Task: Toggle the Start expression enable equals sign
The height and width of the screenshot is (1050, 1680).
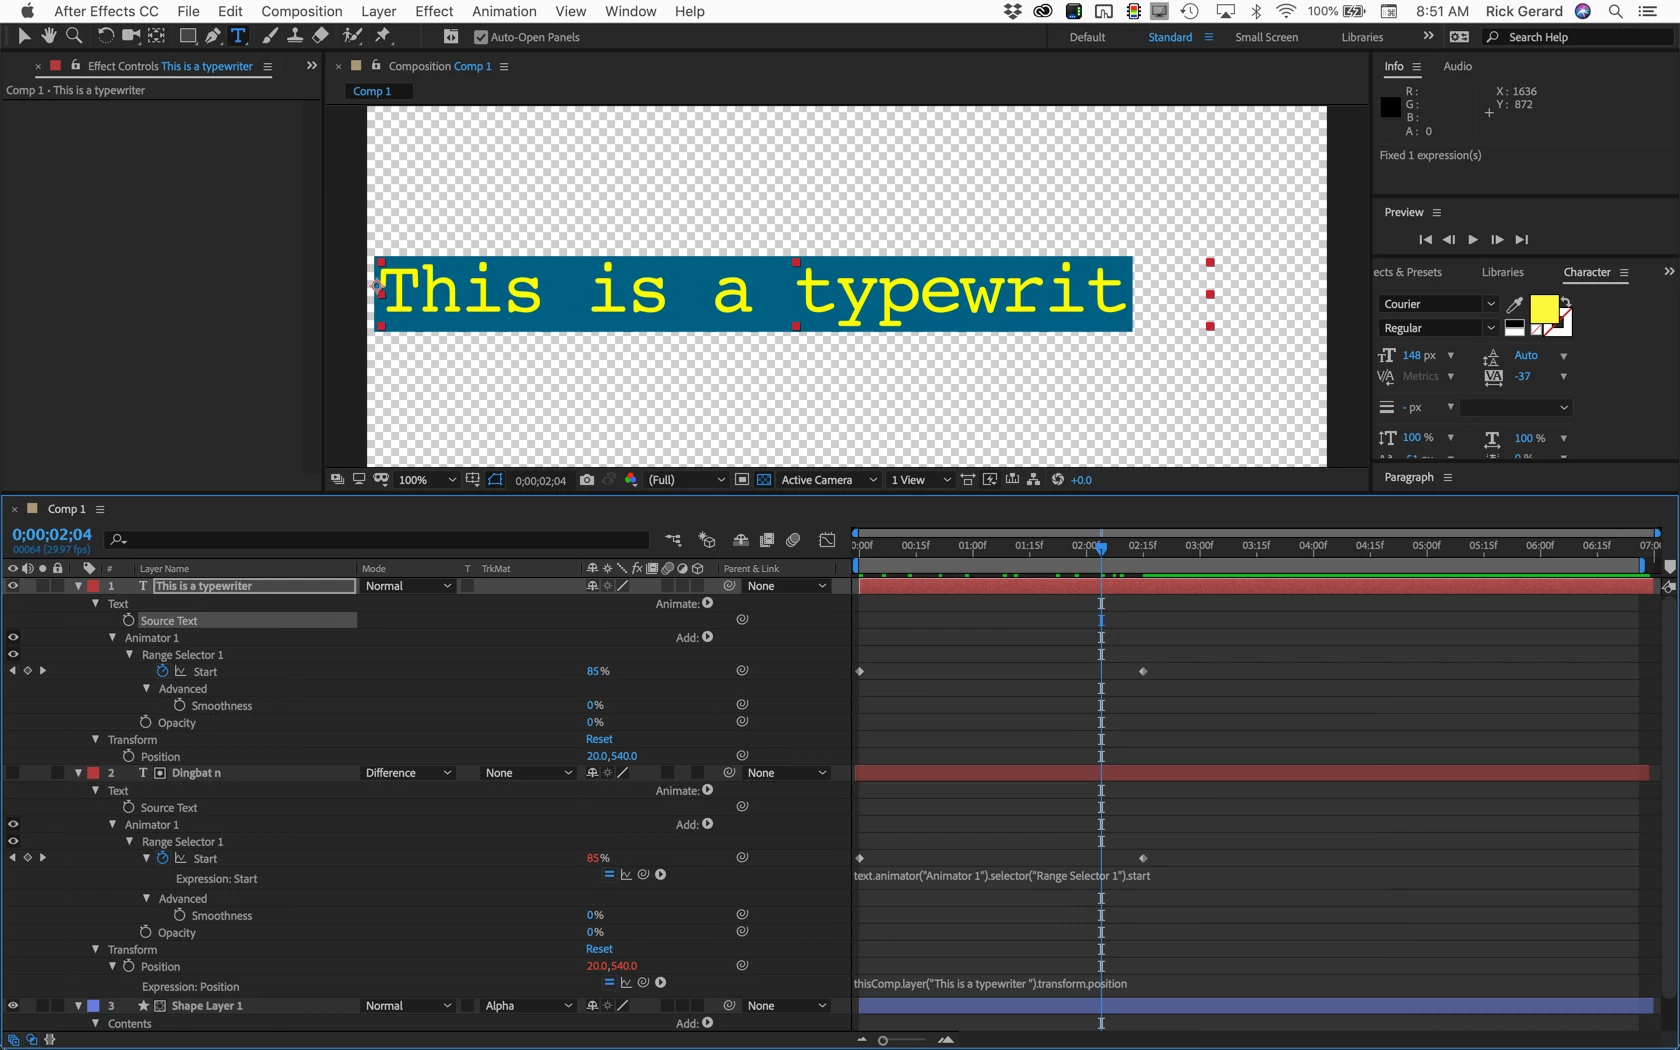Action: point(609,875)
